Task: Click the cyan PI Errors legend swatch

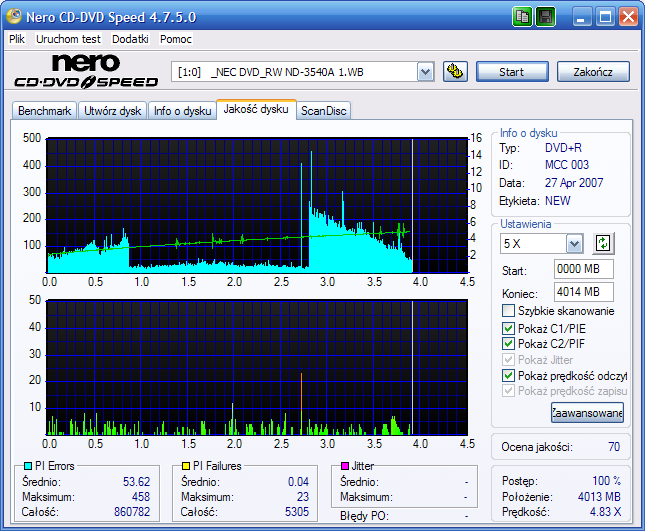Action: (28, 466)
